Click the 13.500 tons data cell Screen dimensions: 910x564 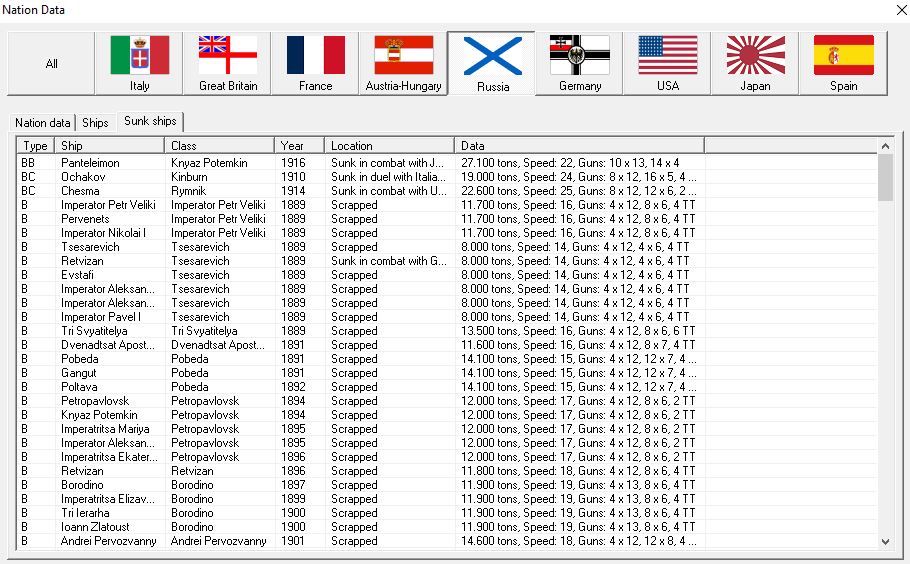click(x=578, y=331)
